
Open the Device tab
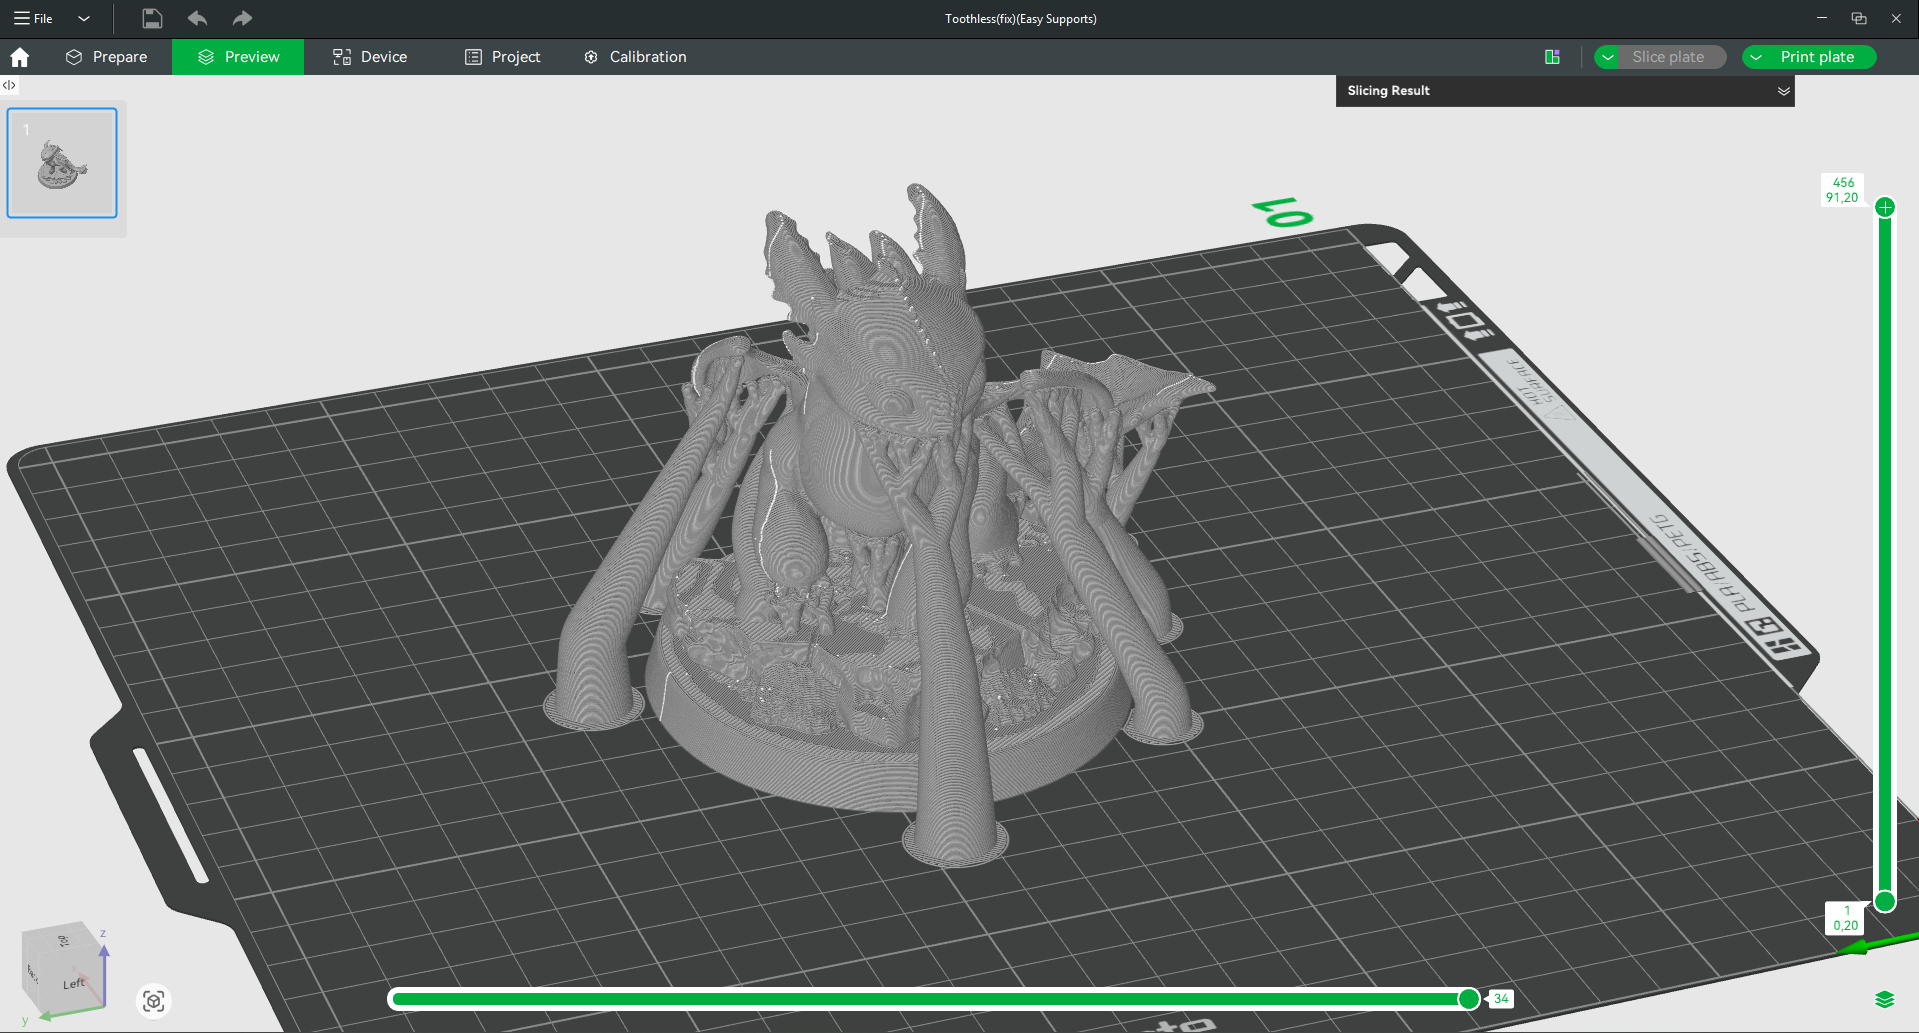370,57
